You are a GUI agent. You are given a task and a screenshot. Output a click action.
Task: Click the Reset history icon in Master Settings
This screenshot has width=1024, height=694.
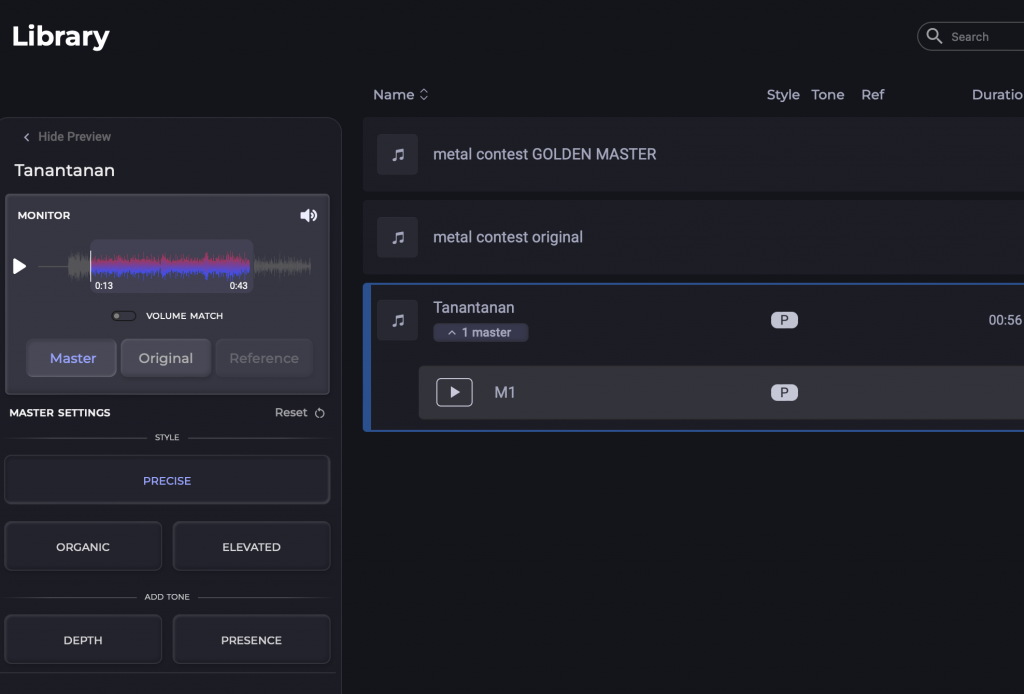tap(322, 412)
